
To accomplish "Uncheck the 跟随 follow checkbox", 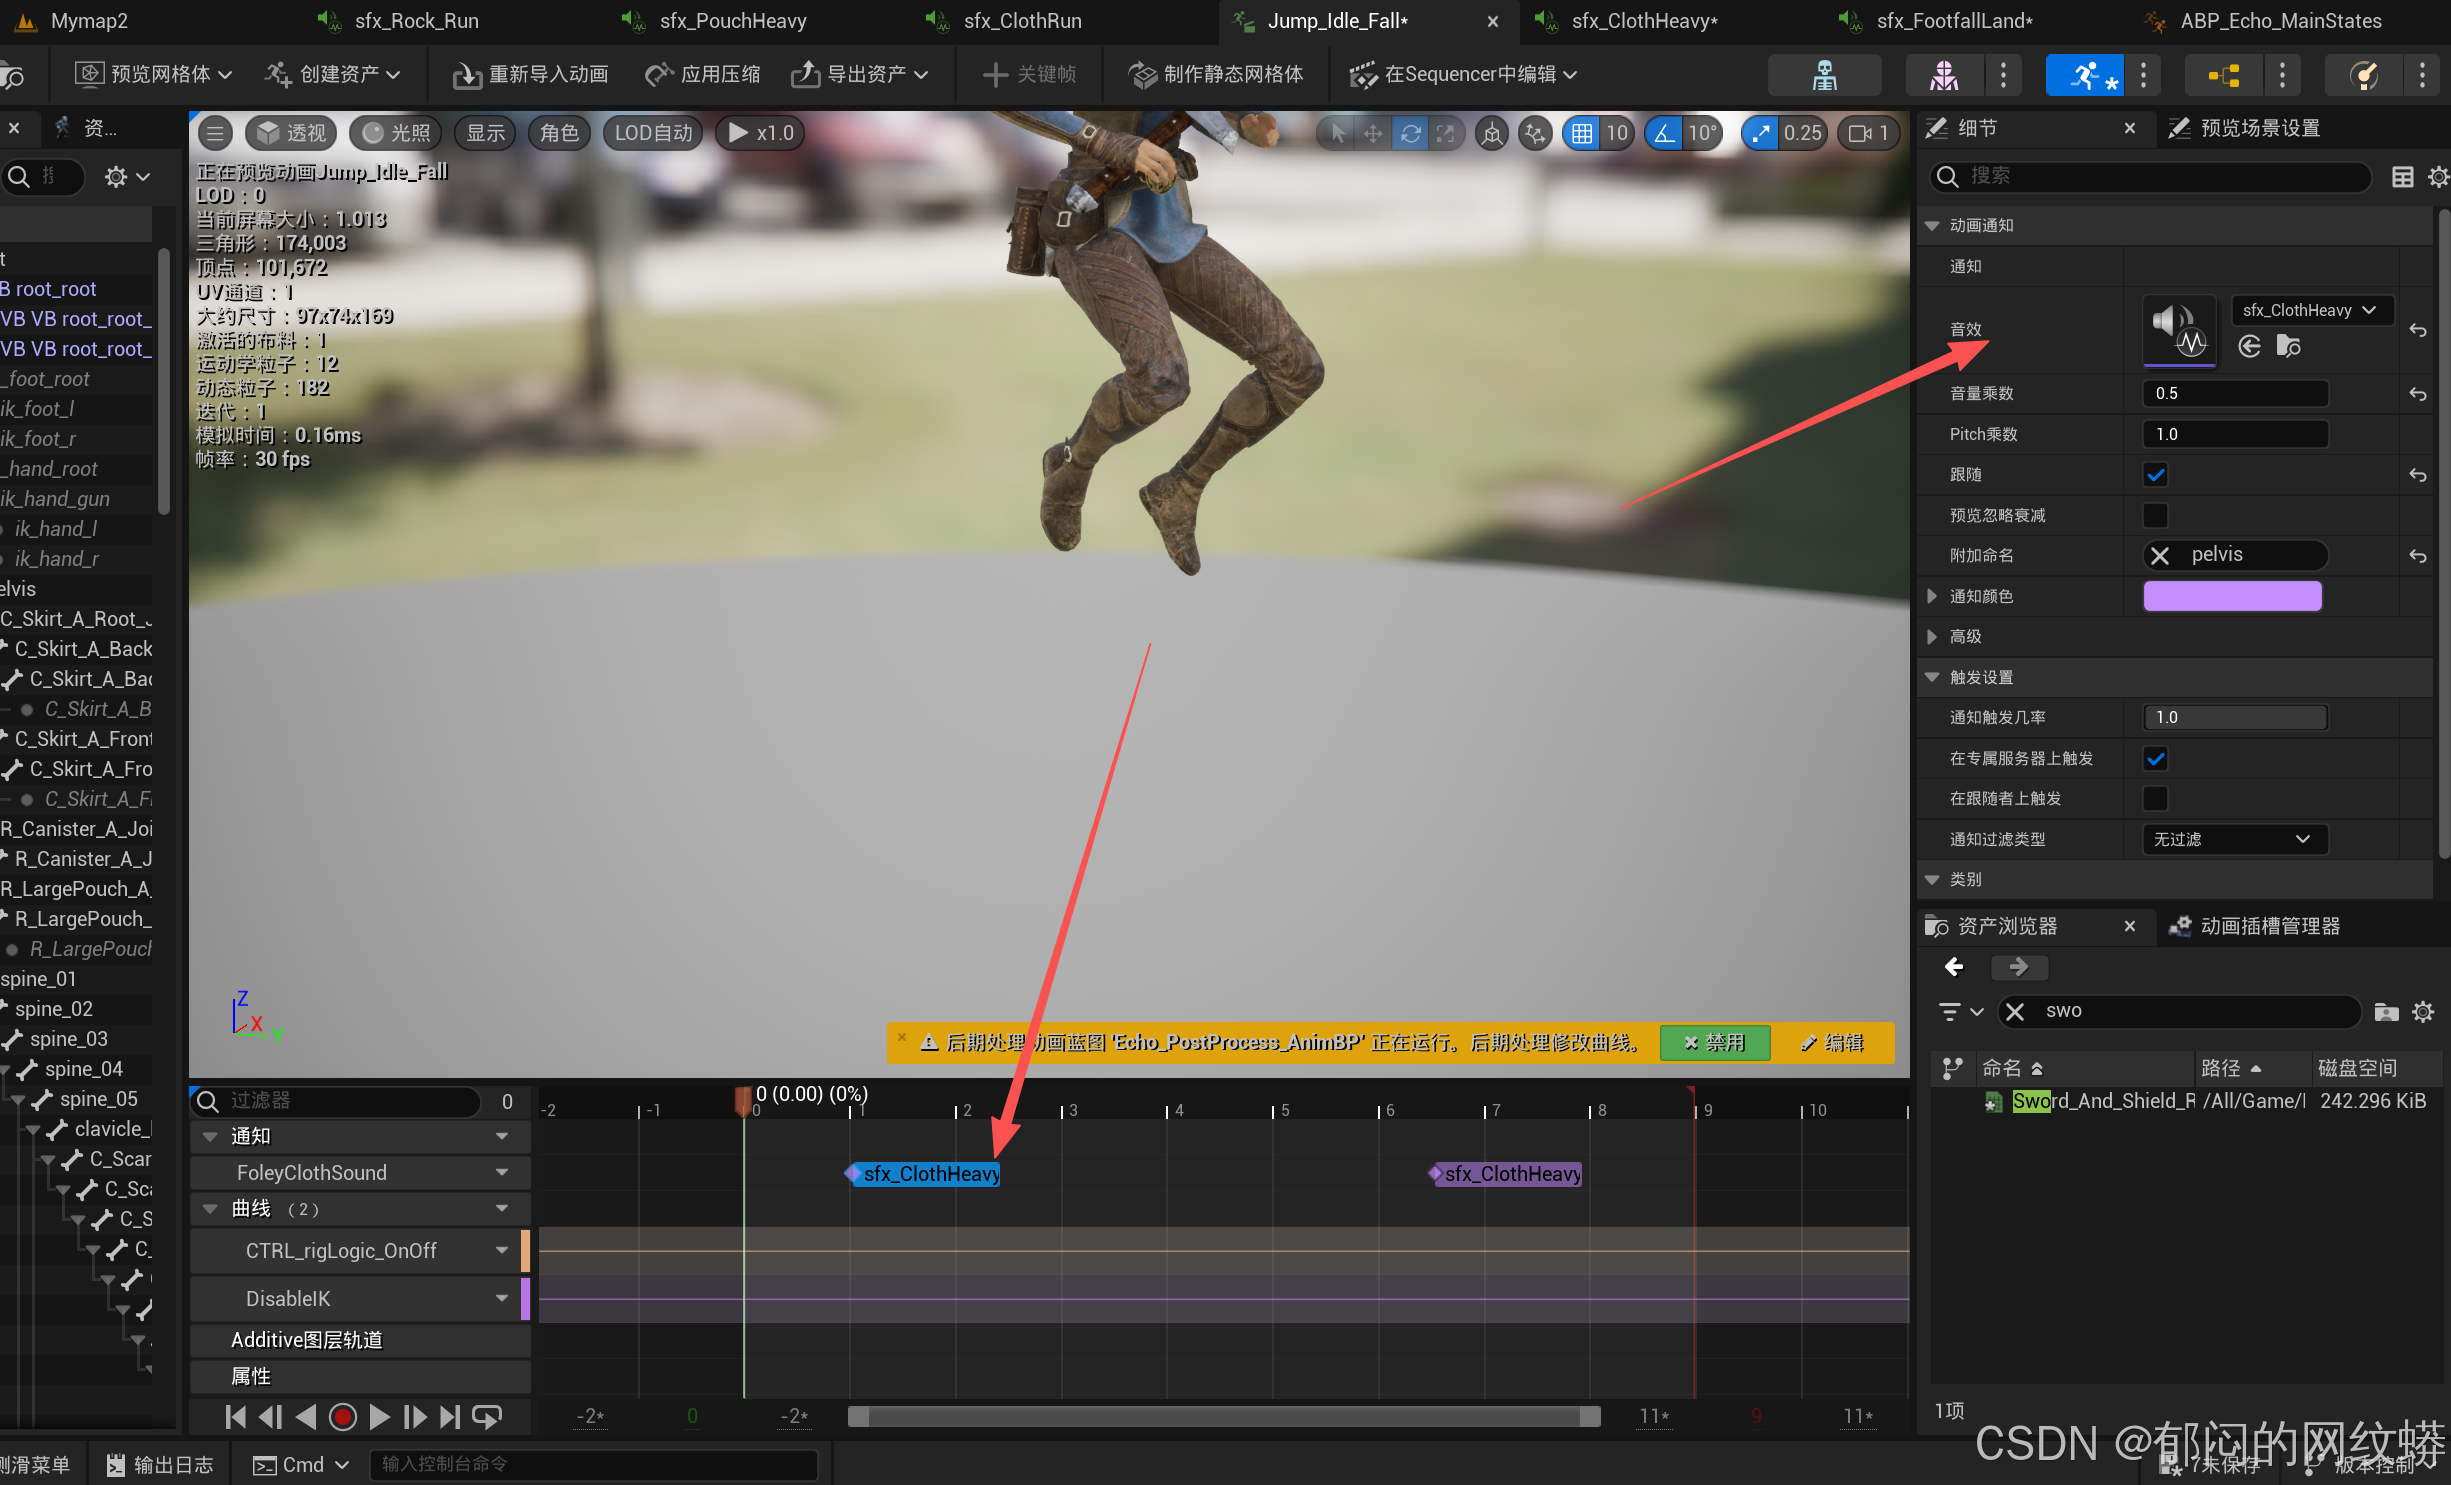I will [x=2155, y=475].
